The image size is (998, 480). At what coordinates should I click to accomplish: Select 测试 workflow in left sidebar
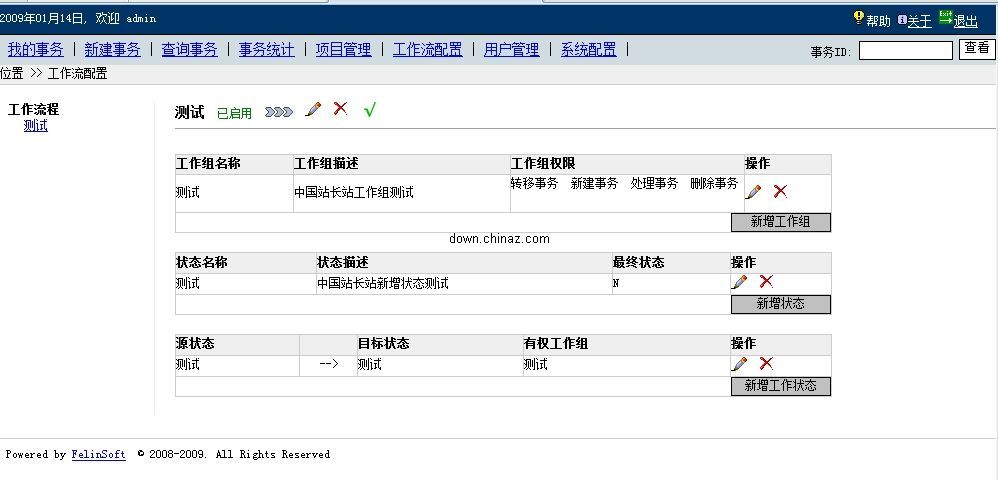tap(36, 126)
